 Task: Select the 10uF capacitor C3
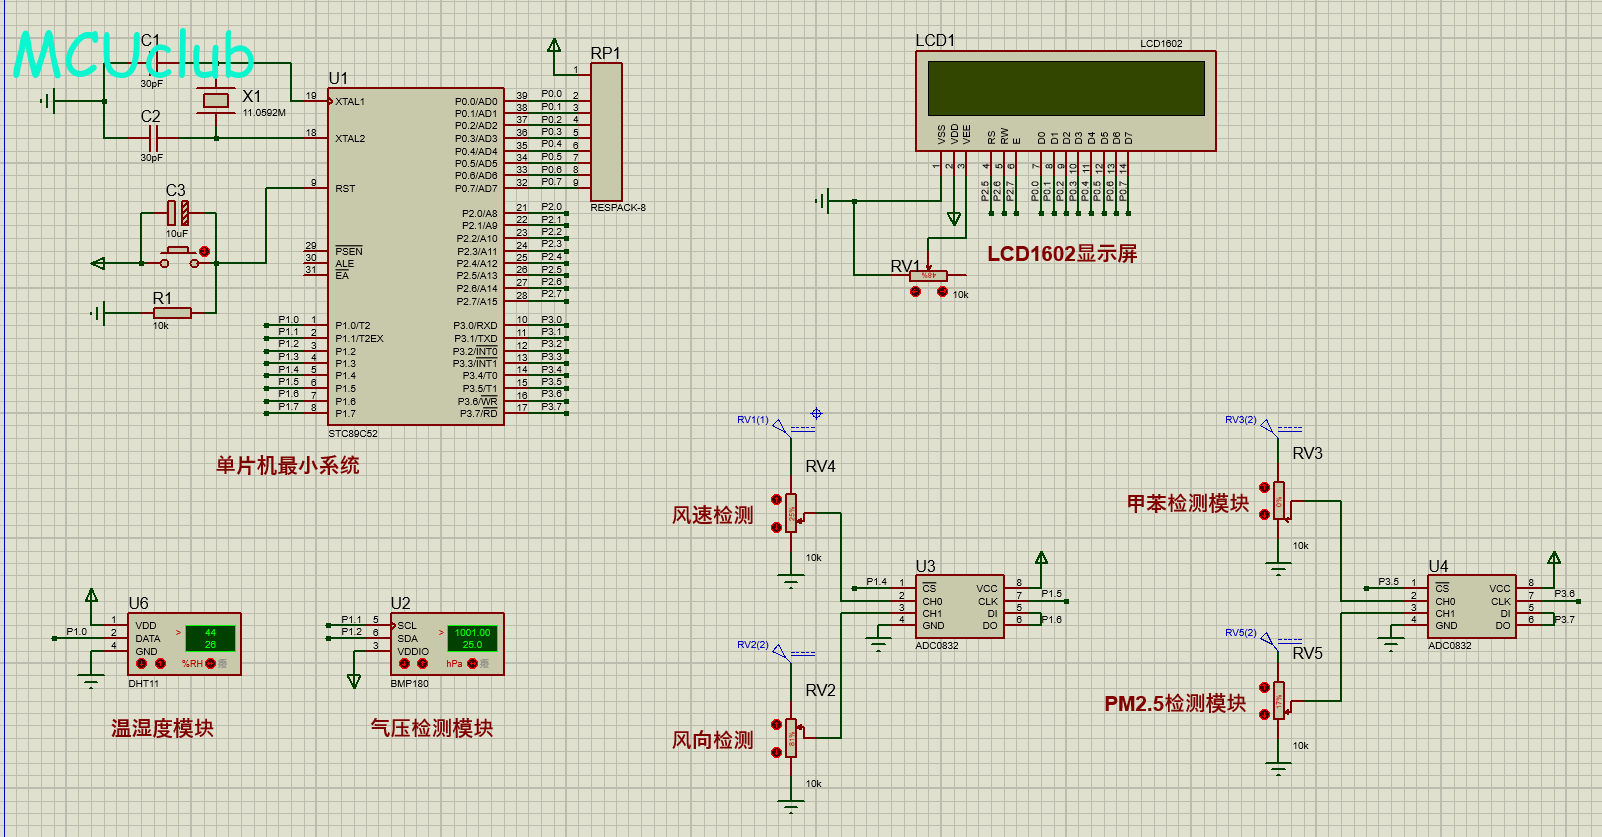177,212
